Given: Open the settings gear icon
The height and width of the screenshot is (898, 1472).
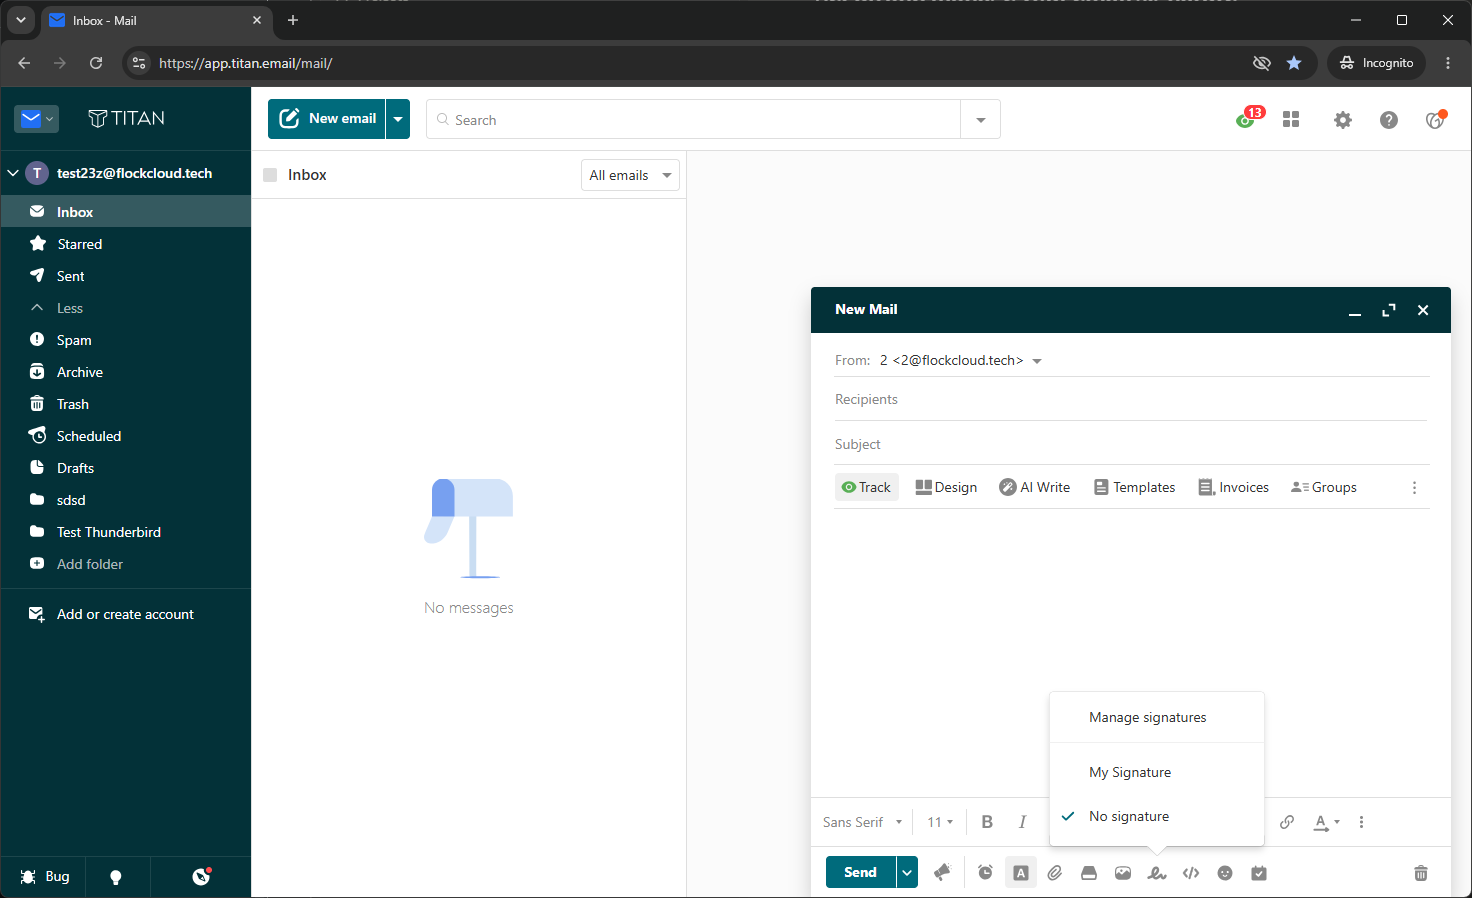Looking at the screenshot, I should (1343, 120).
